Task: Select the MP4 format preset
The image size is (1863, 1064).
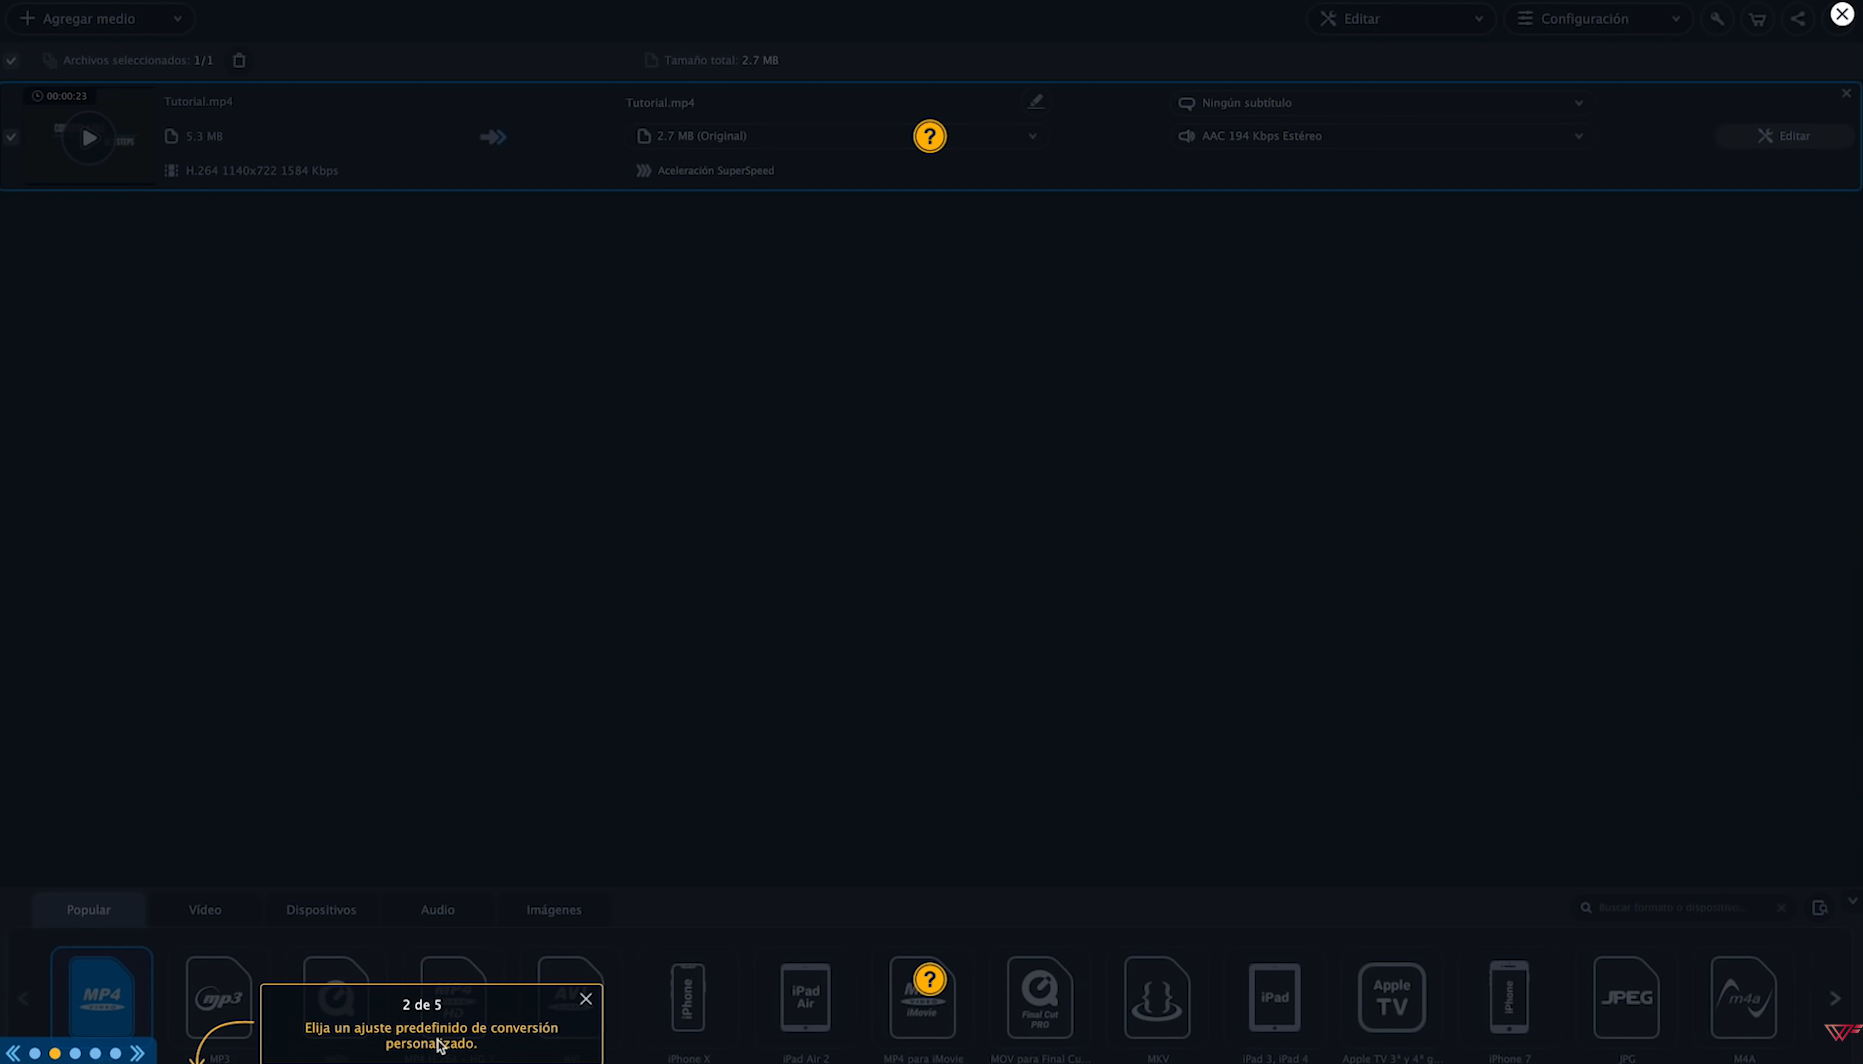Action: 101,997
